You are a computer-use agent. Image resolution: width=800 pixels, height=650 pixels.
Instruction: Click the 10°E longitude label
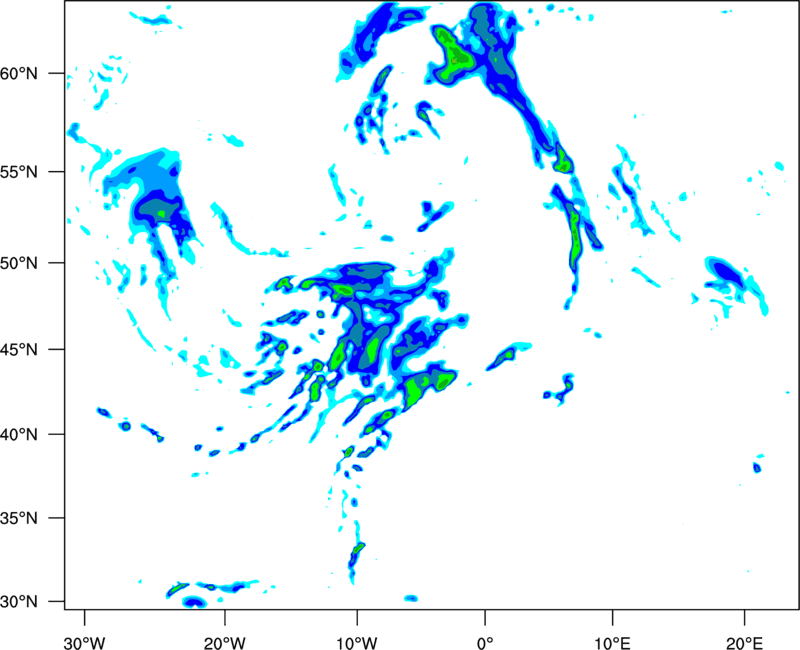tap(612, 642)
